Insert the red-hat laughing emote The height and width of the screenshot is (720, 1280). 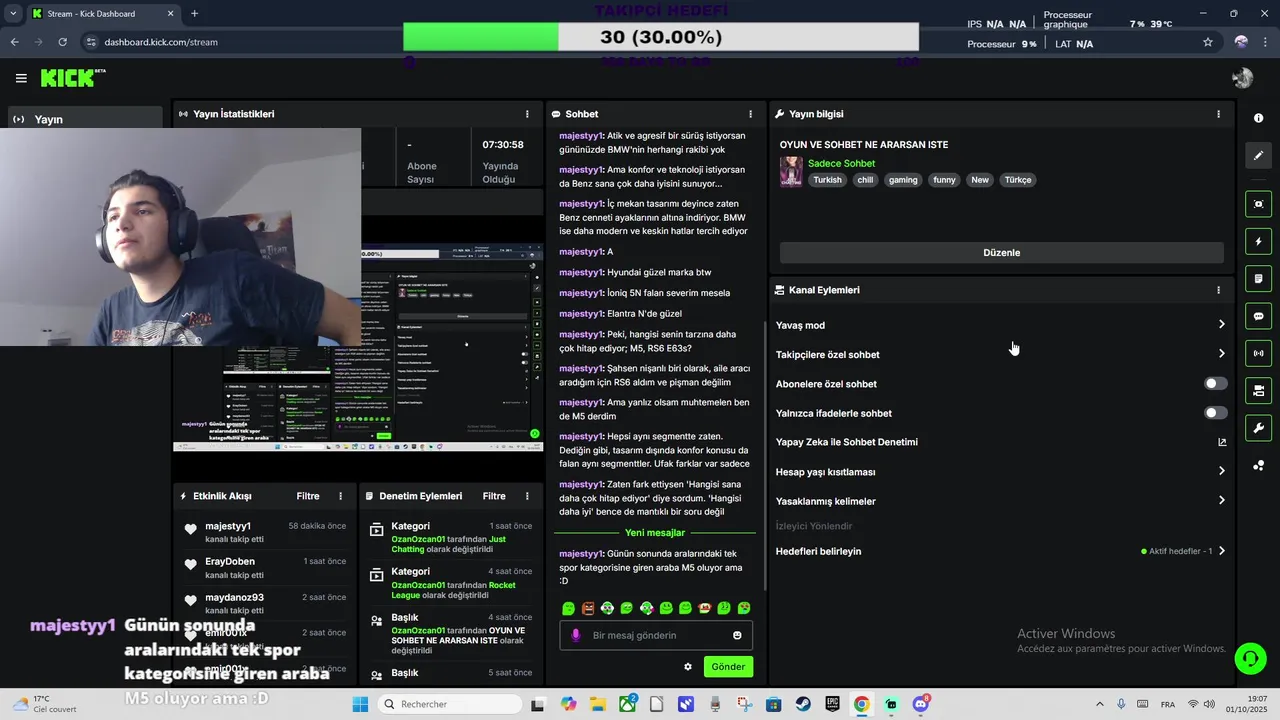coord(705,608)
